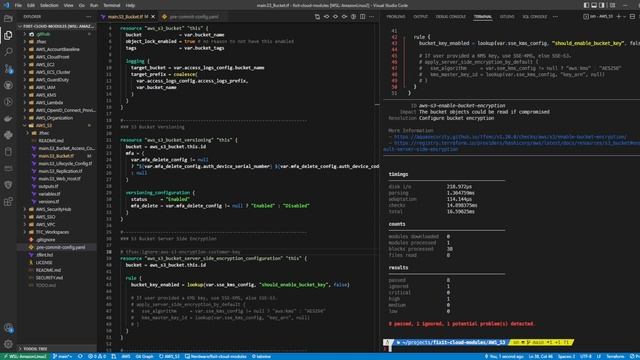The height and width of the screenshot is (360, 640).
Task: Open outputs.tf file in explorer
Action: tap(48, 187)
